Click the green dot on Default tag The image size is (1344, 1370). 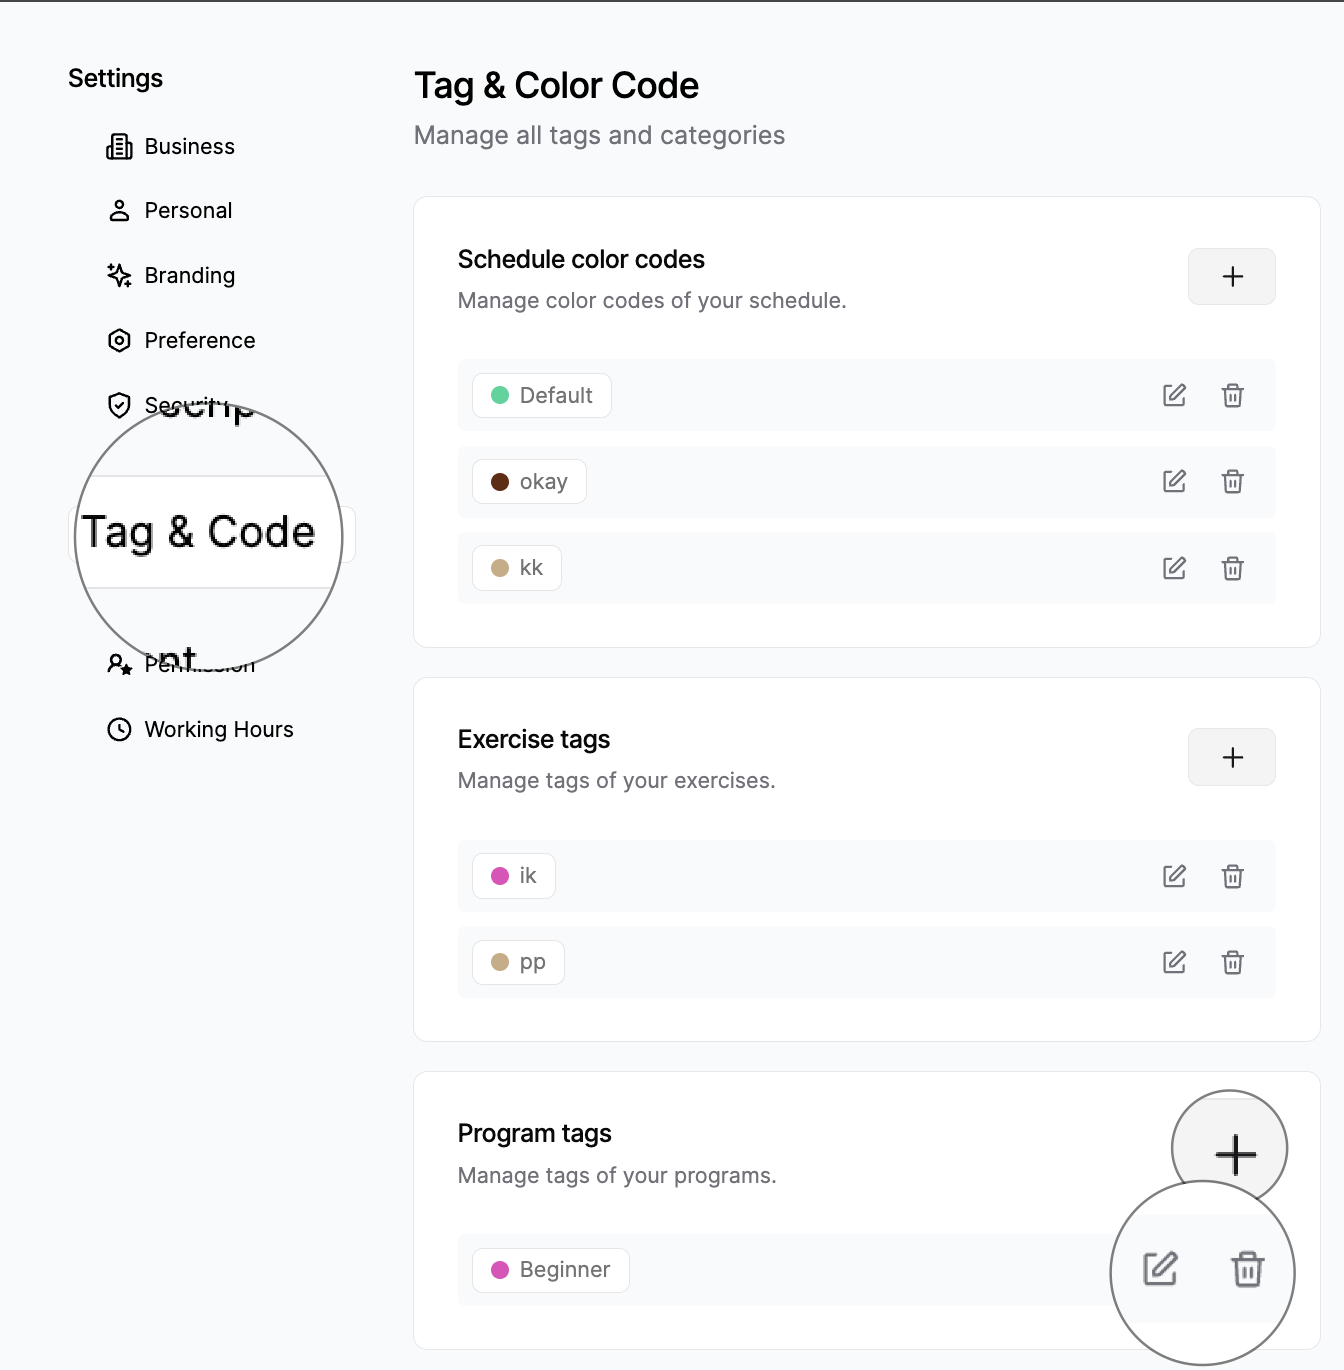[x=501, y=395]
